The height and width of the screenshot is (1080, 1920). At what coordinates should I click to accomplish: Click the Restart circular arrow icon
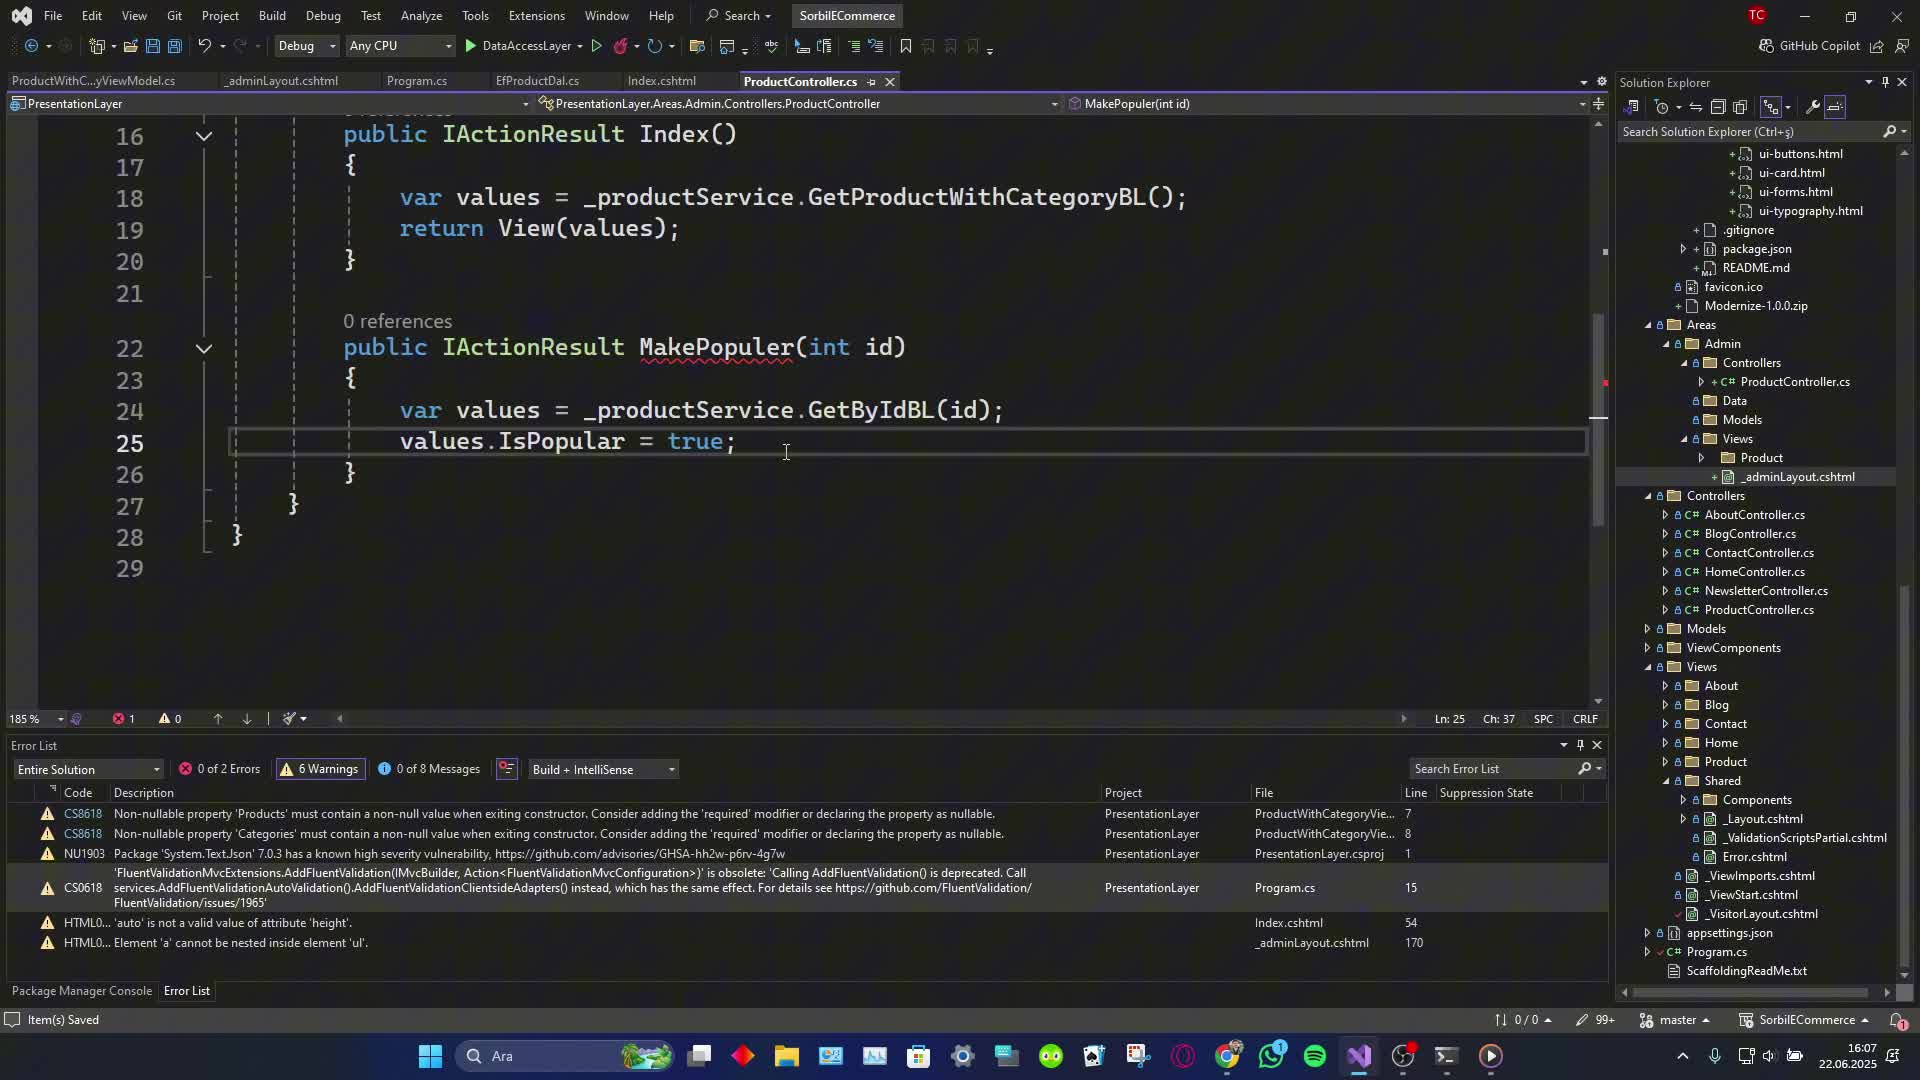pyautogui.click(x=654, y=46)
